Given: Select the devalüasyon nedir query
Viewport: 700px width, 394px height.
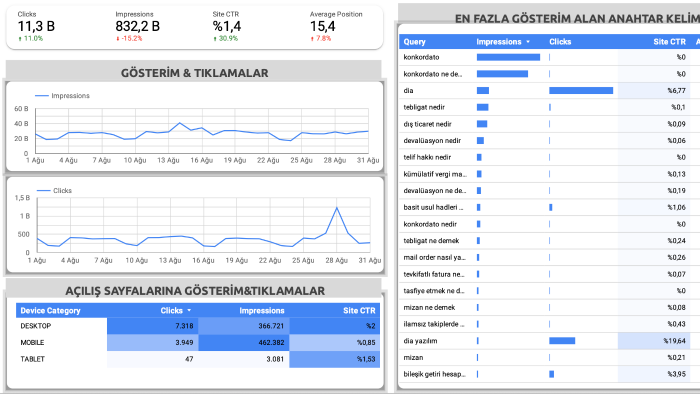Looking at the screenshot, I should 432,141.
